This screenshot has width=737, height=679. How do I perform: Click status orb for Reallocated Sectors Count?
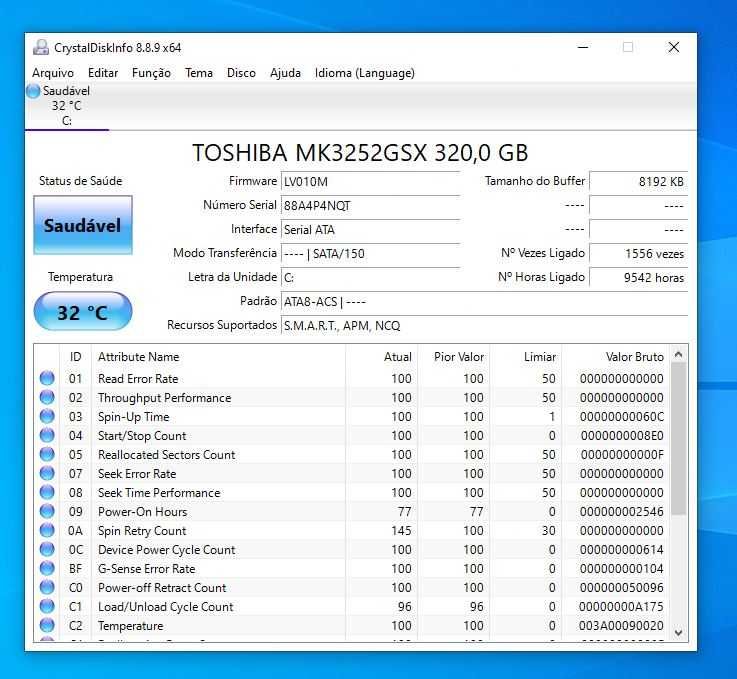pyautogui.click(x=47, y=454)
